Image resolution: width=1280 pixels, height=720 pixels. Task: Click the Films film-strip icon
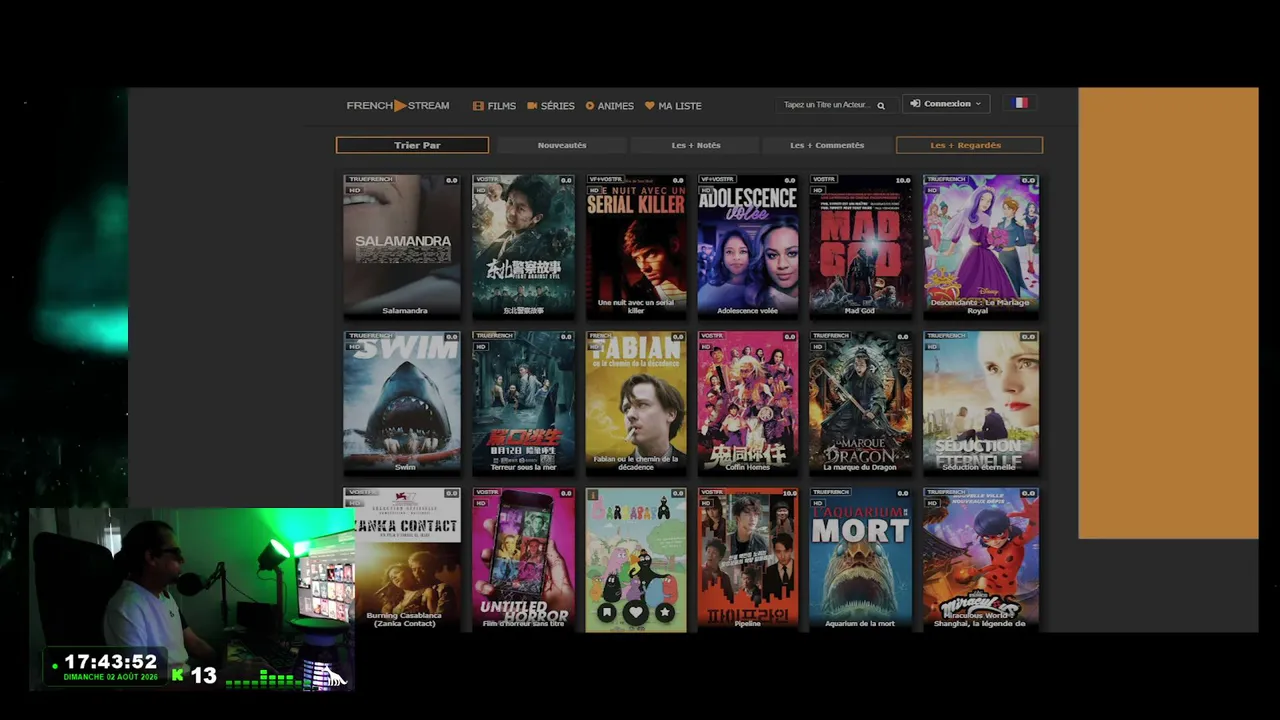[x=478, y=106]
